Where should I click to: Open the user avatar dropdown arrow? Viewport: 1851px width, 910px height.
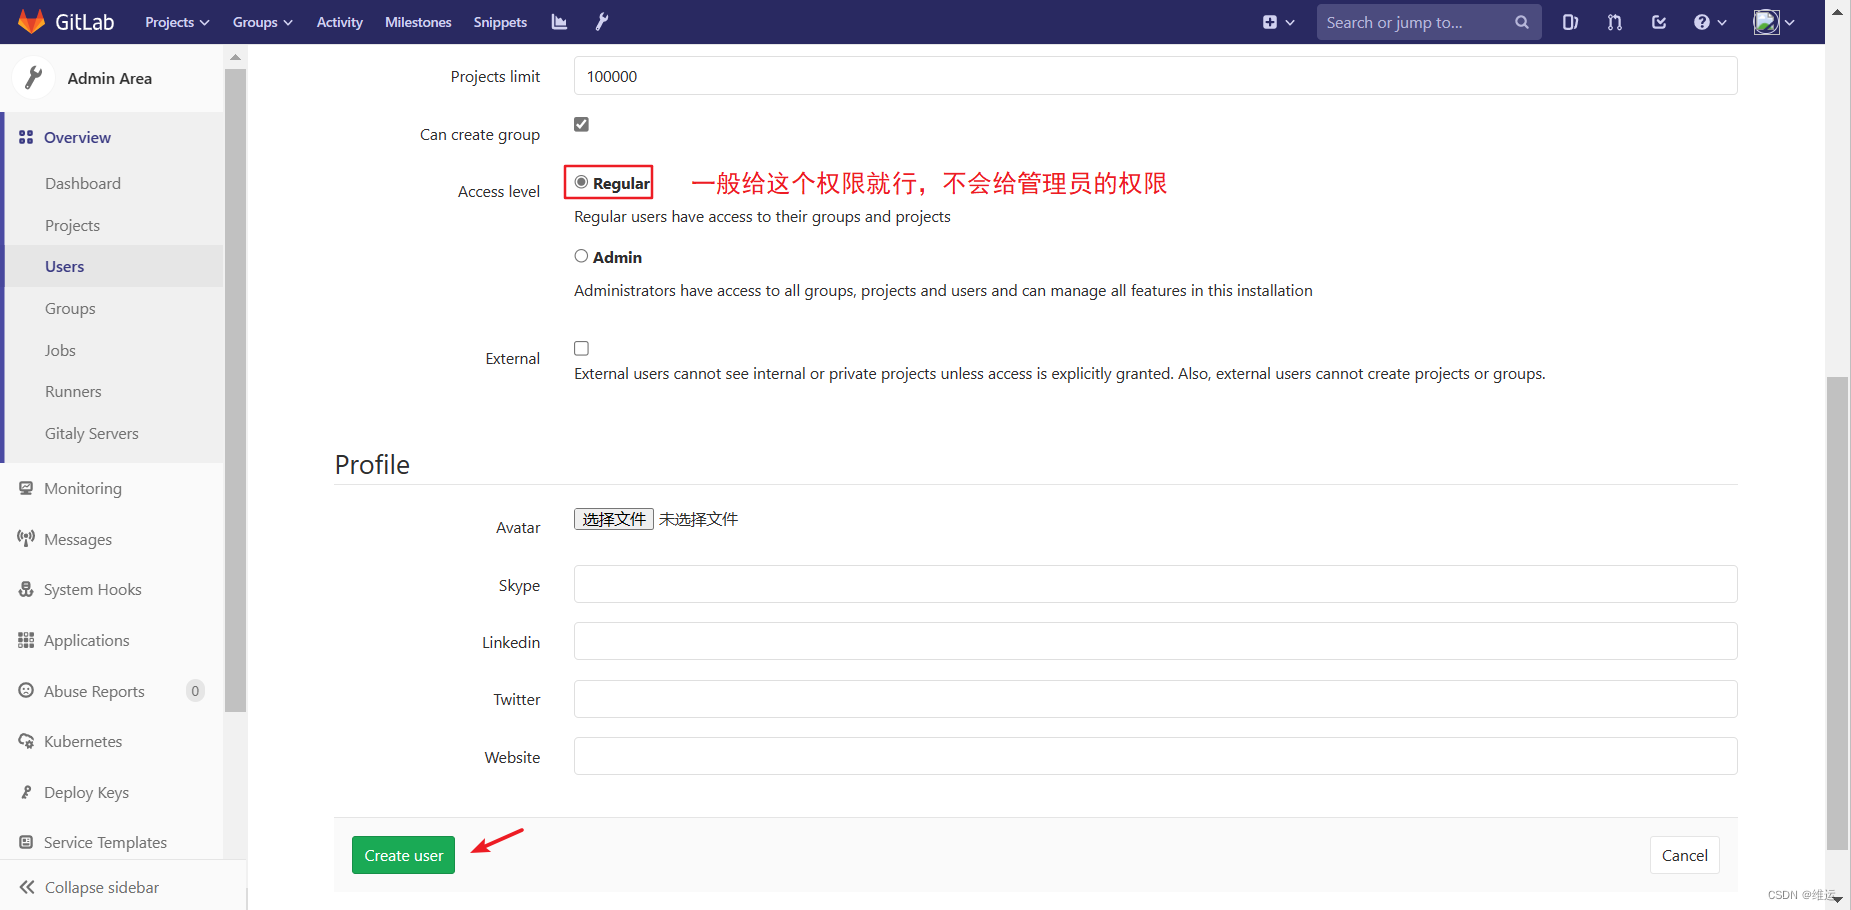coord(1789,22)
